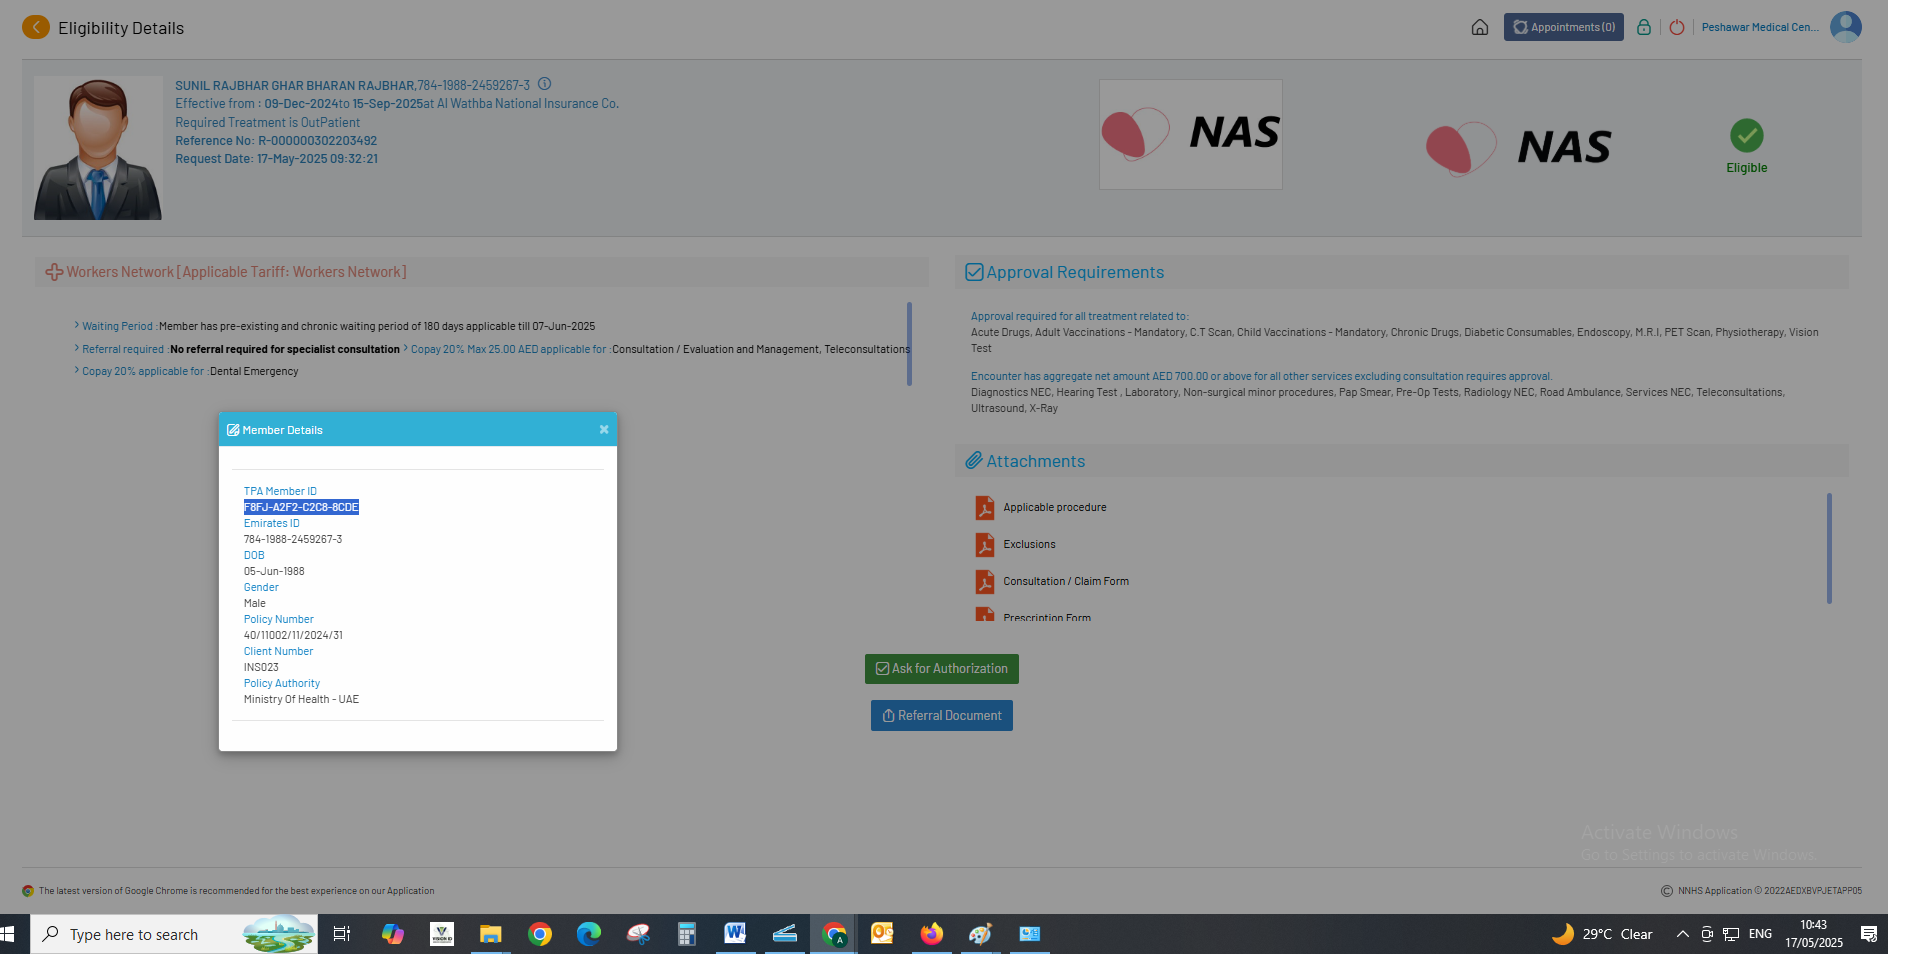The height and width of the screenshot is (954, 1910).
Task: Click the NAS logo in the white box
Action: click(x=1191, y=134)
